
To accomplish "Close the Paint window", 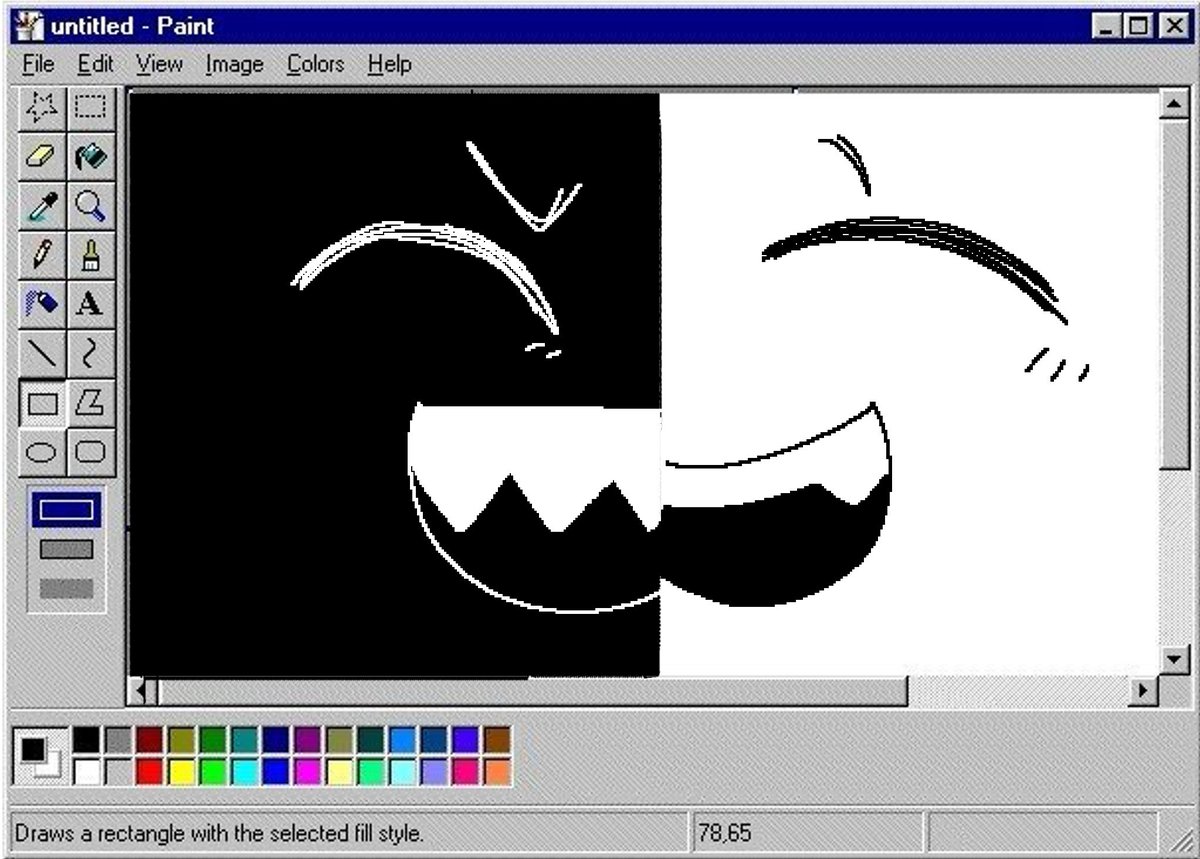I will point(1172,26).
